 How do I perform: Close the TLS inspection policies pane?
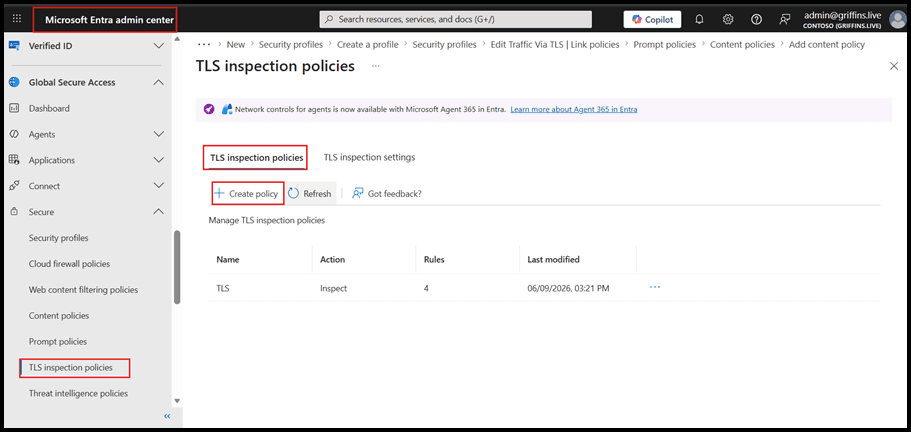pyautogui.click(x=894, y=66)
